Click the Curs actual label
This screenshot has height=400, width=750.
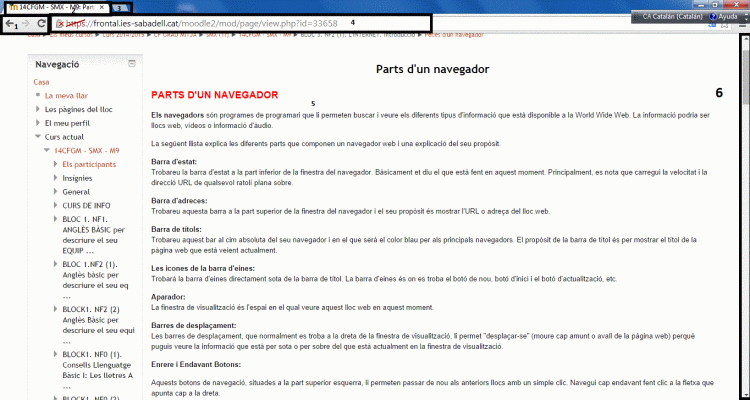pos(64,137)
